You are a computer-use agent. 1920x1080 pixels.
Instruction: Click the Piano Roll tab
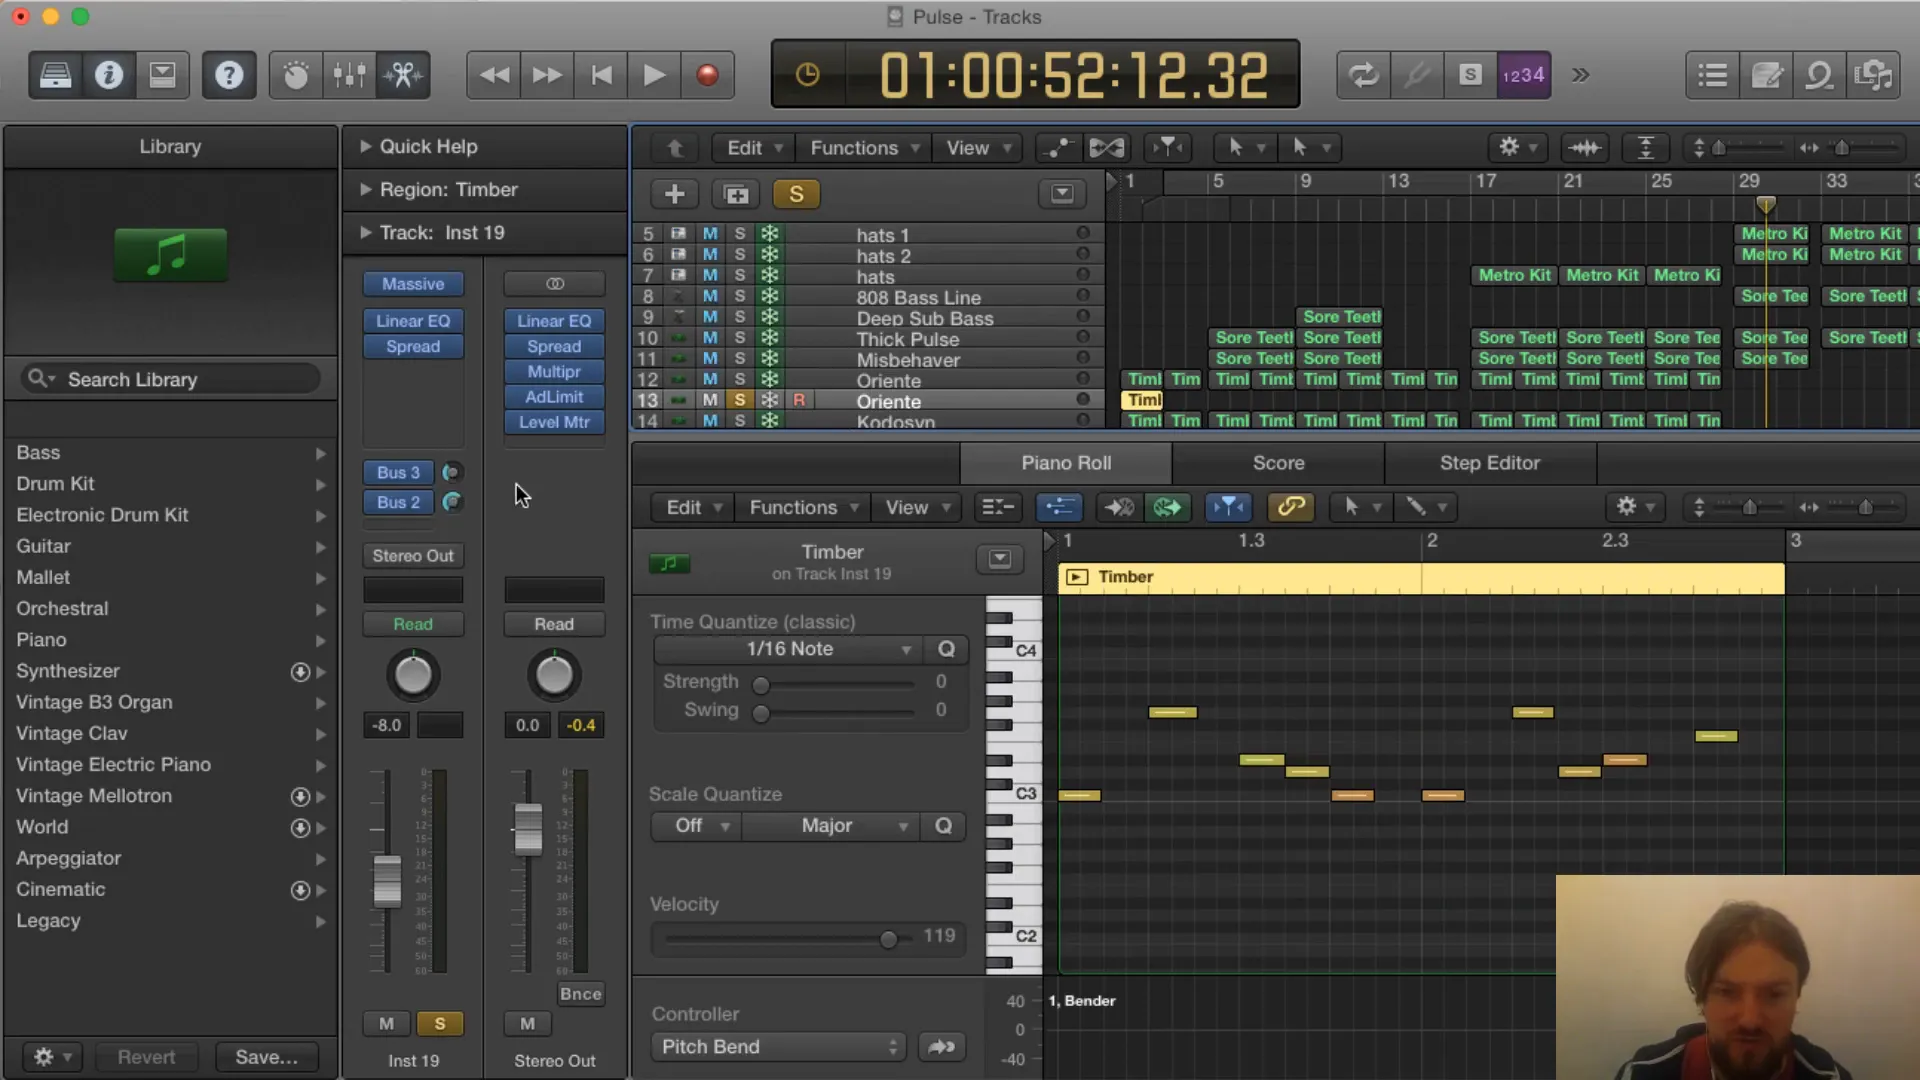point(1065,462)
